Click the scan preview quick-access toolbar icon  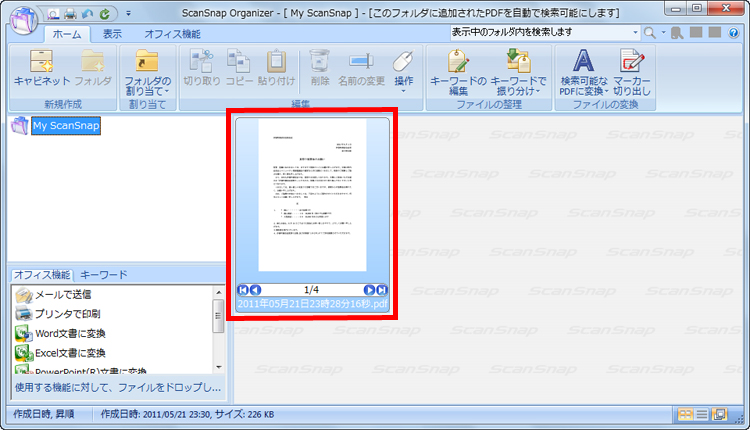(x=54, y=14)
